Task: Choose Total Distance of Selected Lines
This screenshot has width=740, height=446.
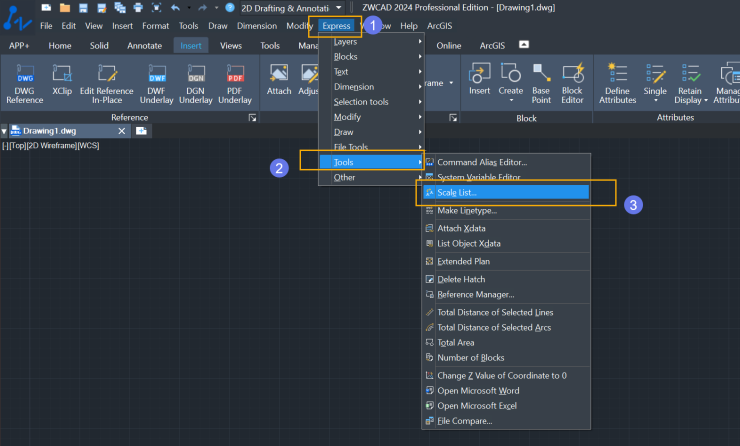Action: (506, 312)
